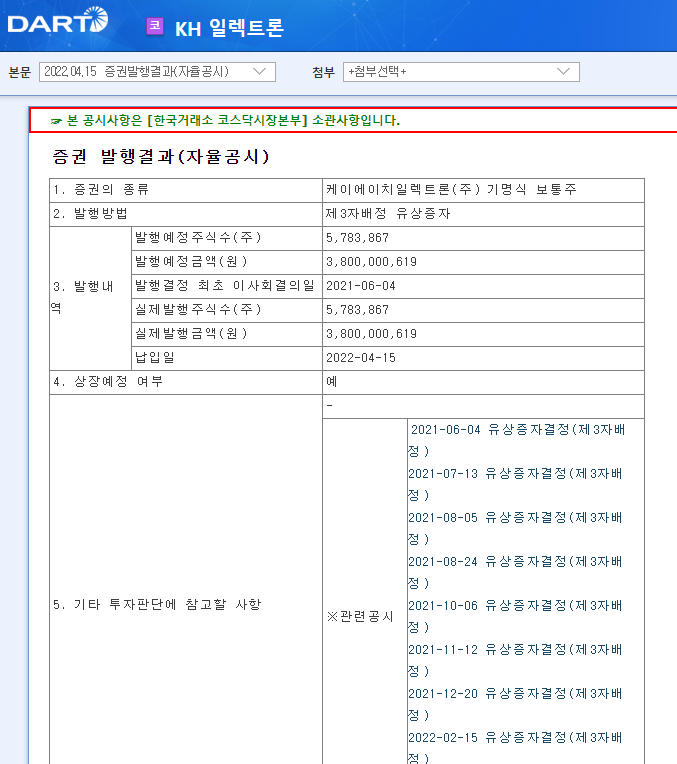Screen dimensions: 677x764
Task: Open related disclosure dated 2021-07-13
Action: point(515,484)
